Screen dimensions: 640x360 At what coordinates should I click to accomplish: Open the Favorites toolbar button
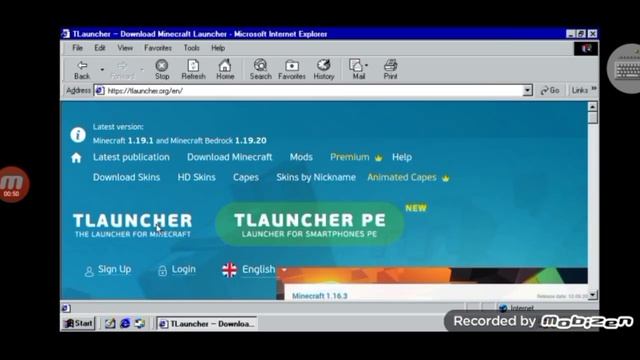pos(292,69)
